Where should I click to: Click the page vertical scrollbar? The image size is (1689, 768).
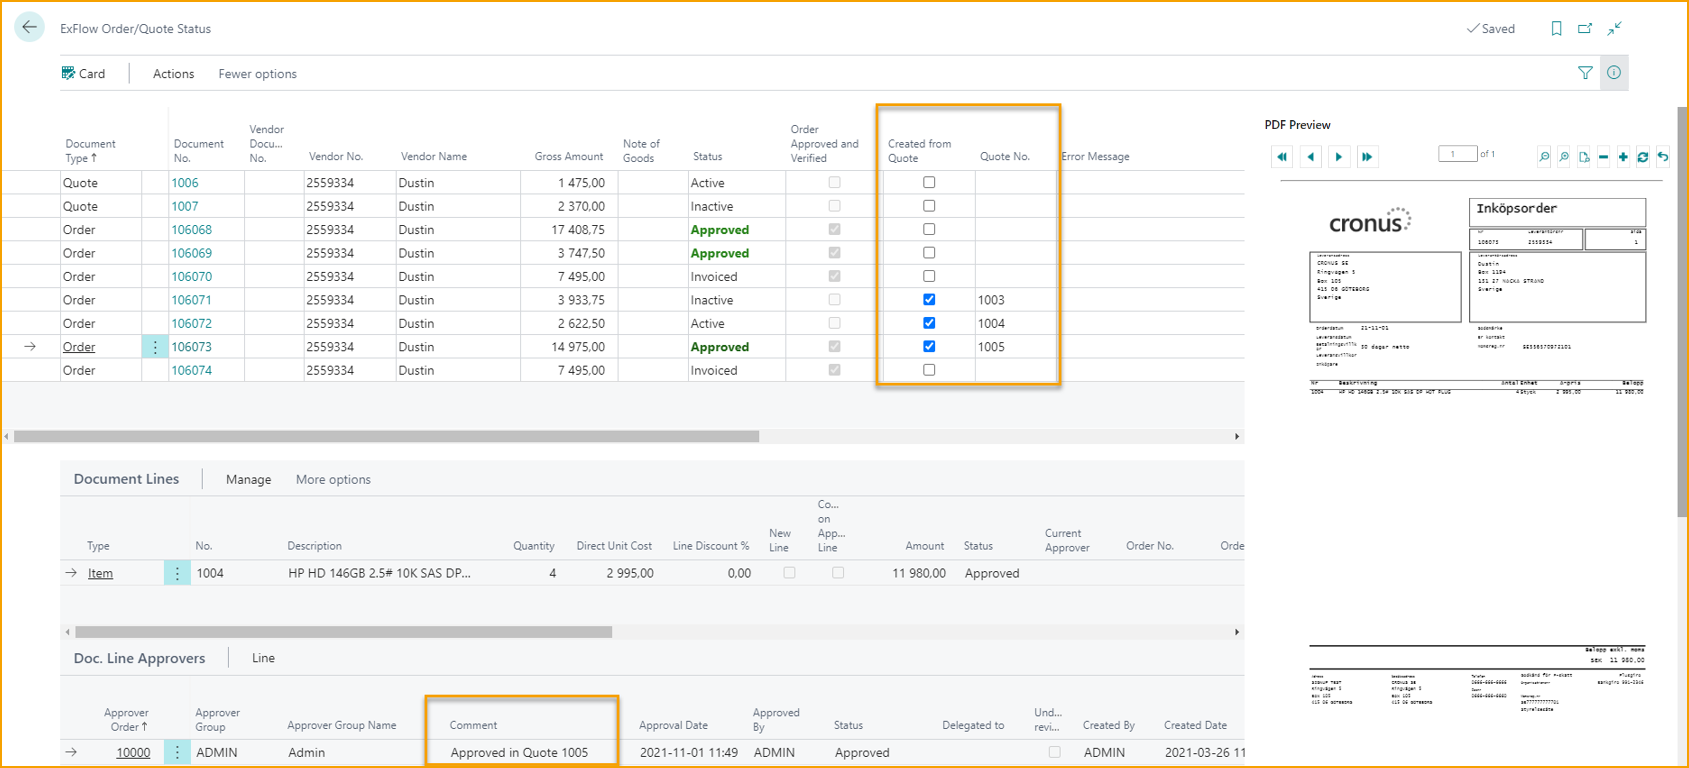tap(1682, 310)
